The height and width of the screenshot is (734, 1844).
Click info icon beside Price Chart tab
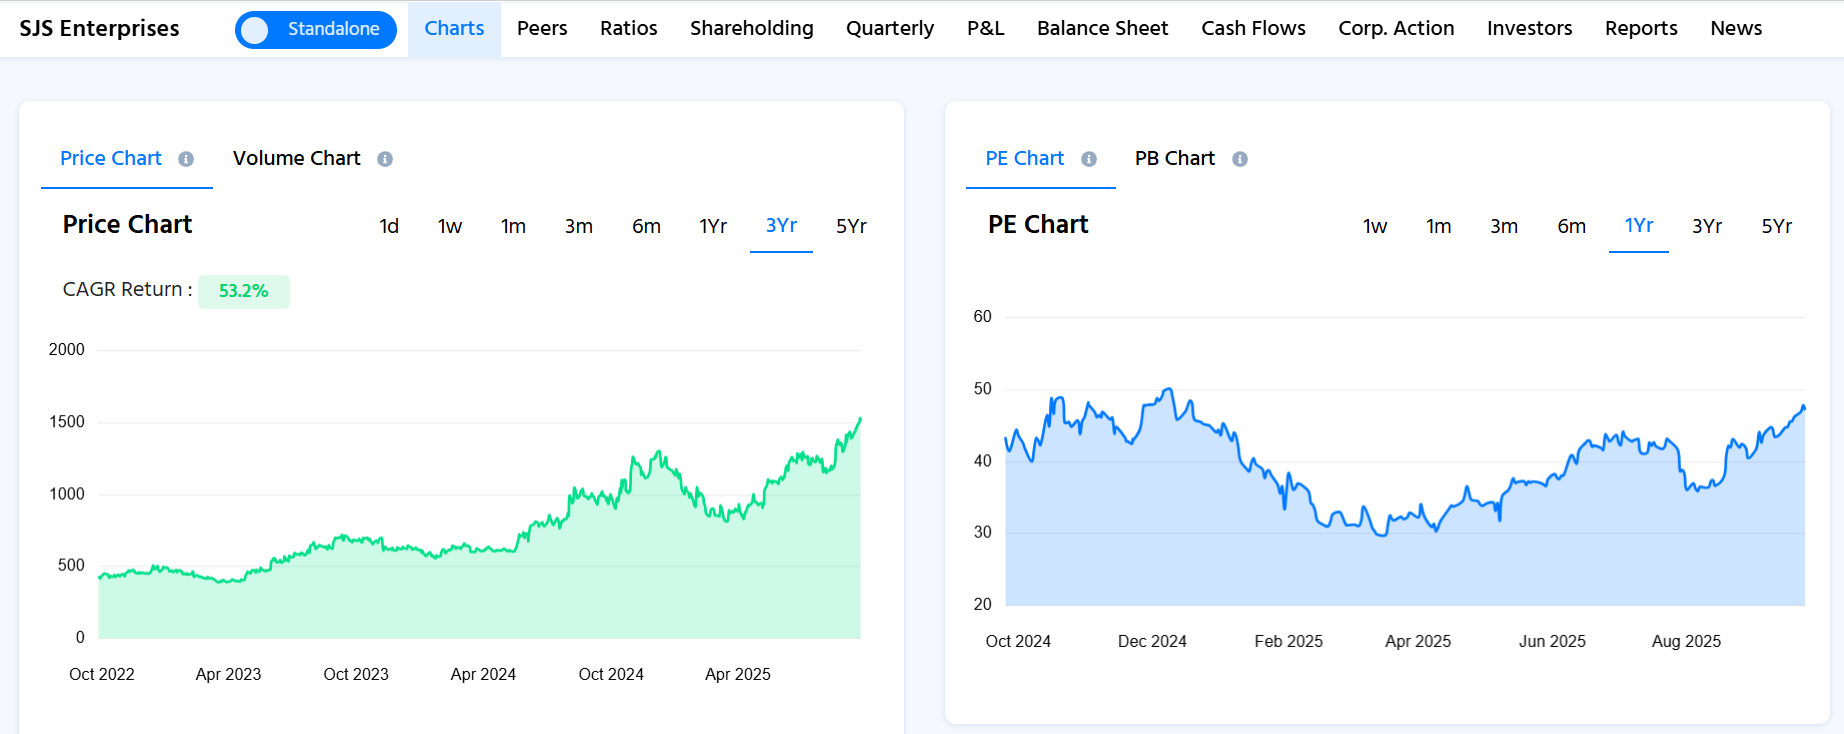[186, 159]
